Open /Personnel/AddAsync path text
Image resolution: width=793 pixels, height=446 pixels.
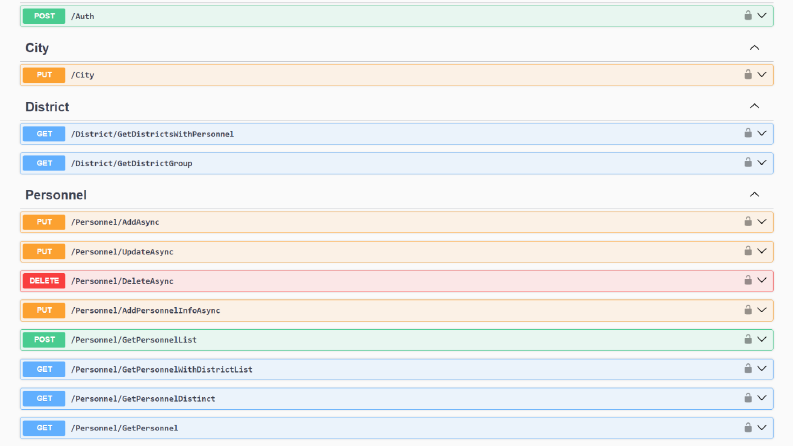tap(115, 222)
